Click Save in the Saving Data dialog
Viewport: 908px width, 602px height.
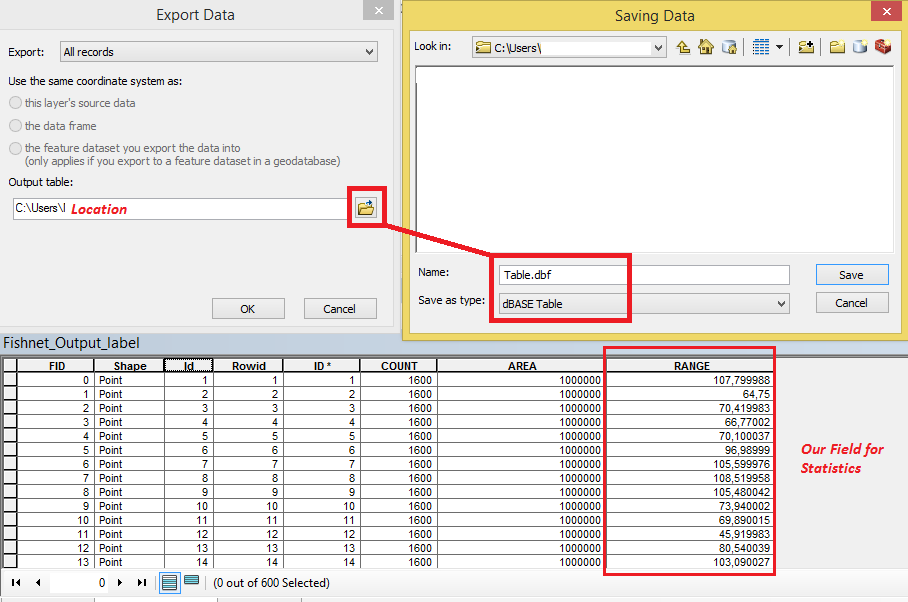pos(851,275)
